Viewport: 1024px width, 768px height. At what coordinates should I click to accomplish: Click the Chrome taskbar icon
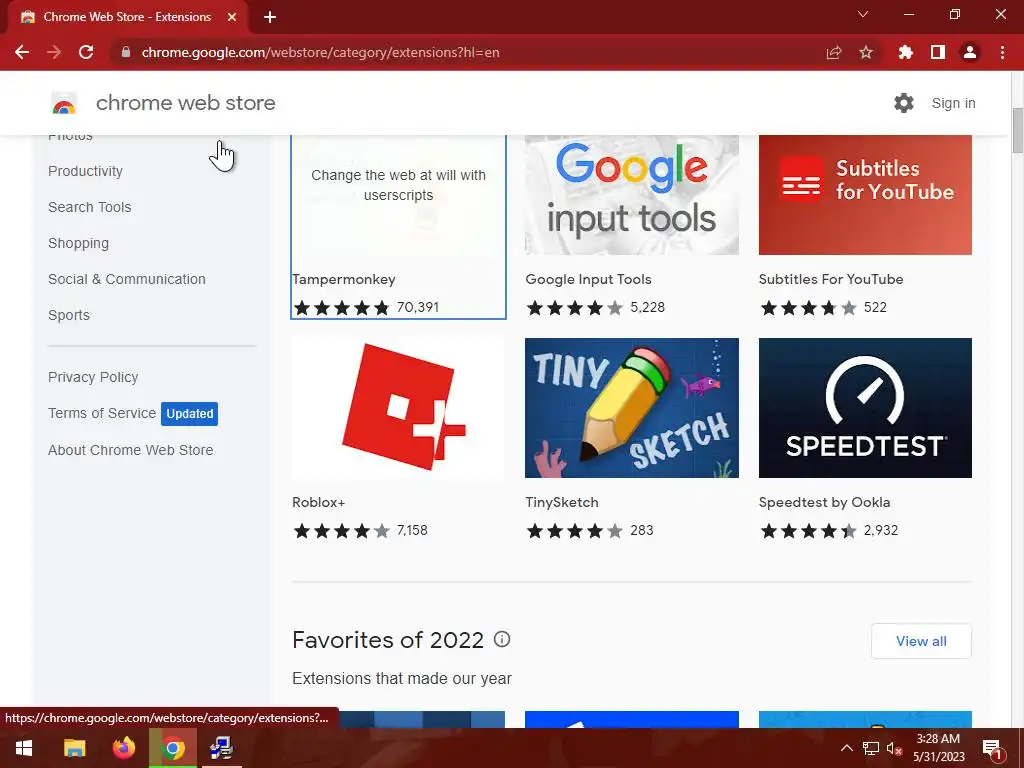(173, 748)
